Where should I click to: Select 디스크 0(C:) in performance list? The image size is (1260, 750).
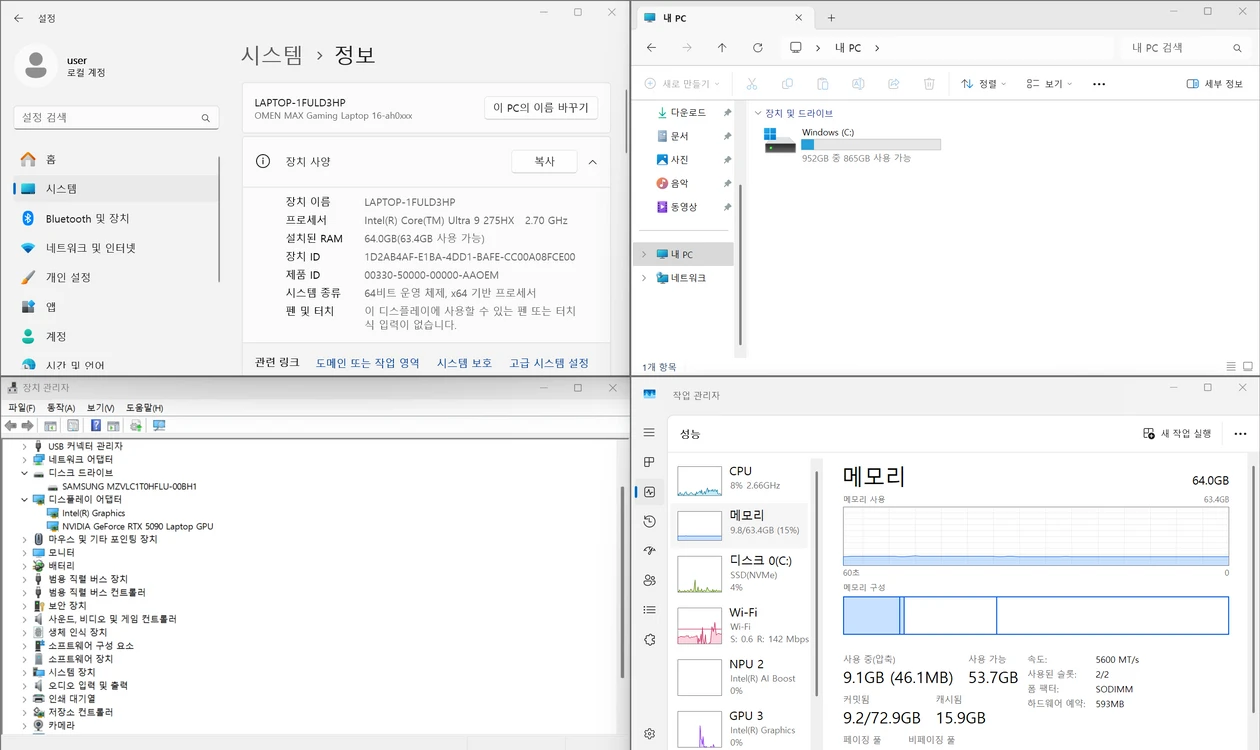pyautogui.click(x=741, y=574)
